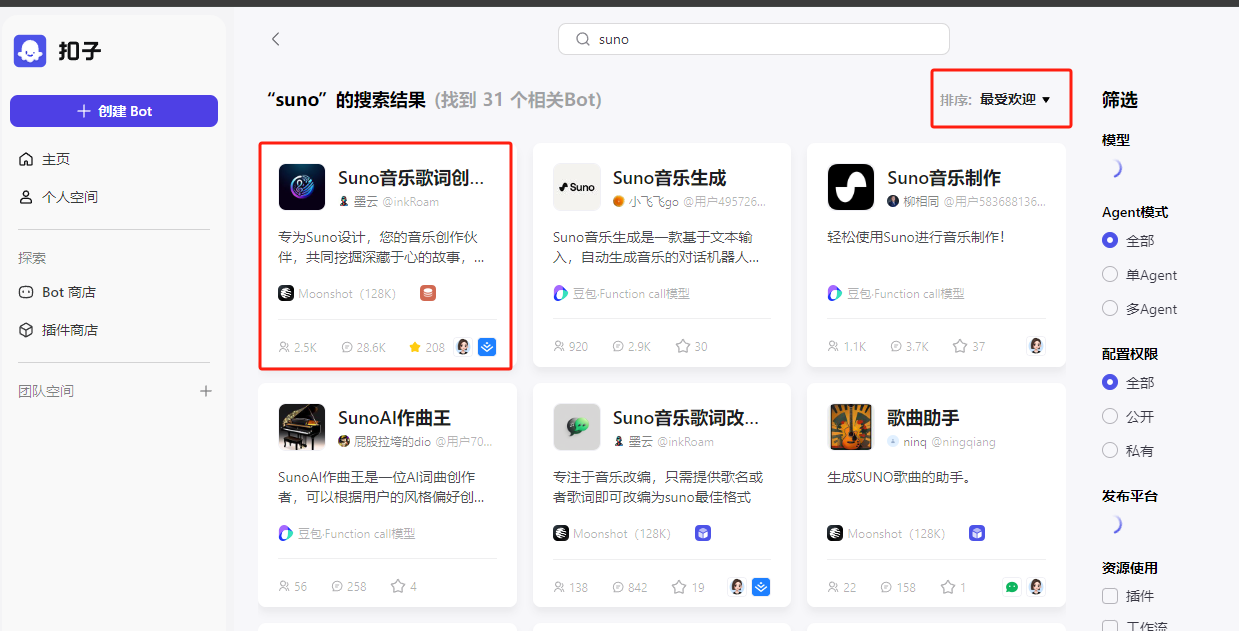Click the 258 chat count text
Screen dimensions: 1239x631
pyautogui.click(x=357, y=586)
